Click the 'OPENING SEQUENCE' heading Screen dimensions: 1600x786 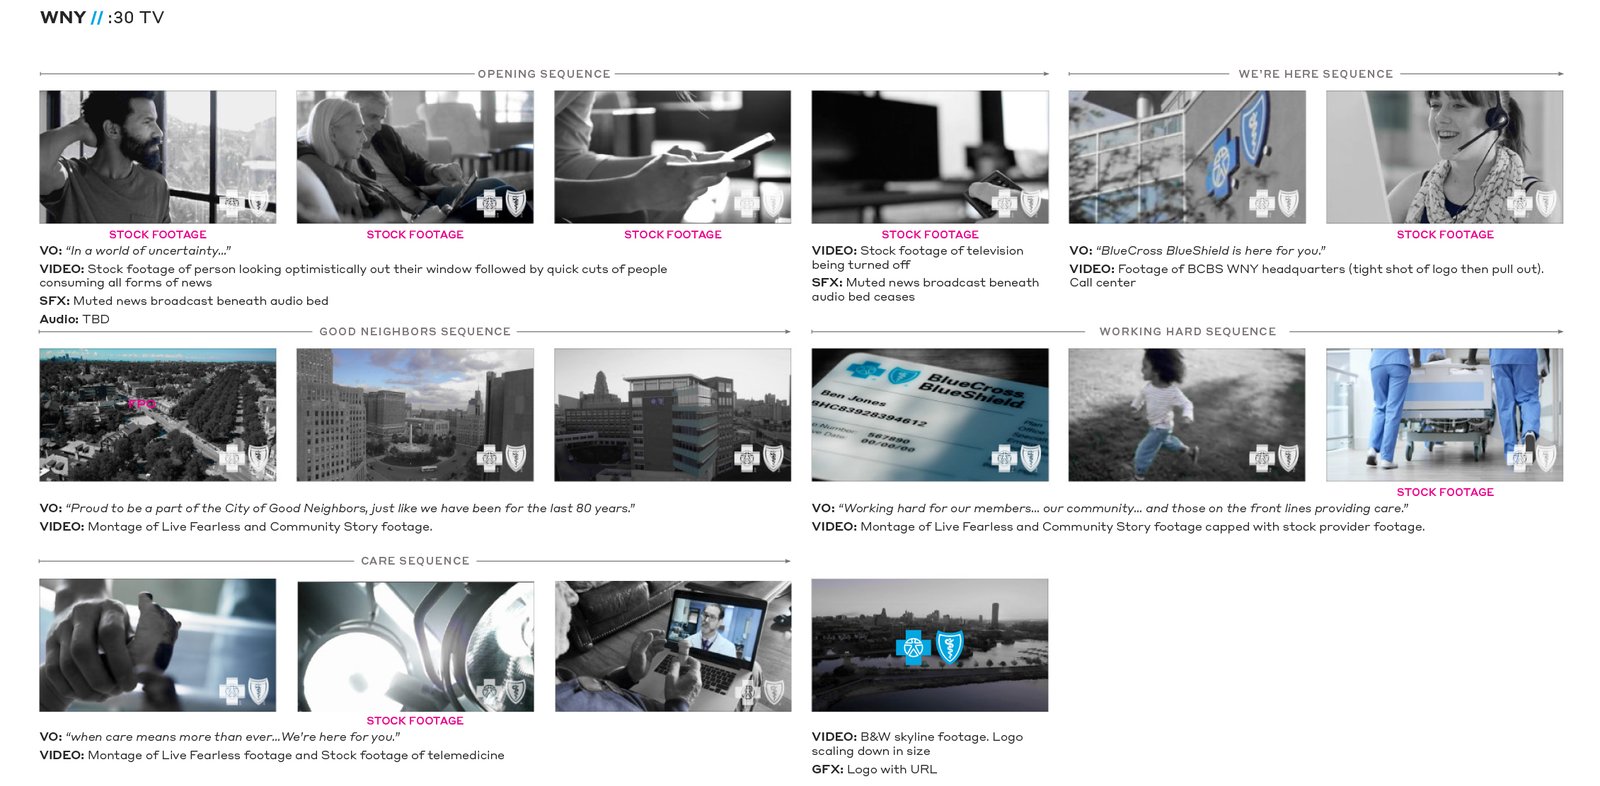point(544,74)
